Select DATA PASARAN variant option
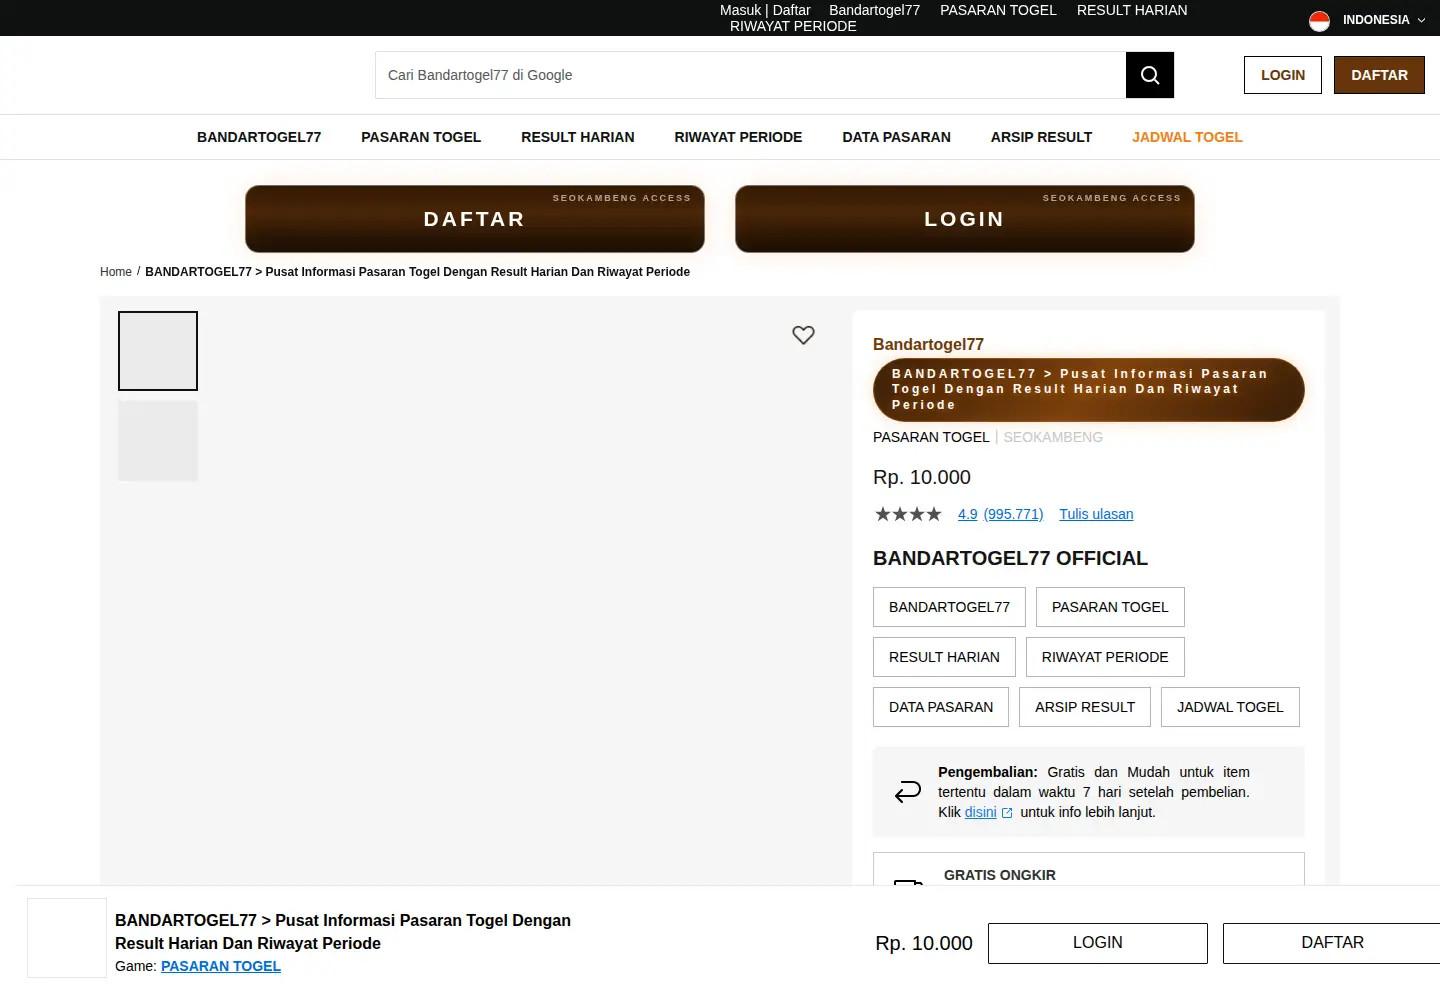Screen dimensions: 1440x1000 [x=941, y=707]
